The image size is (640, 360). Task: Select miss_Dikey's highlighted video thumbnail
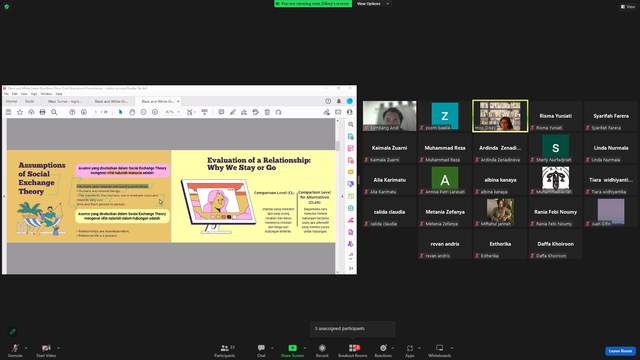point(500,116)
